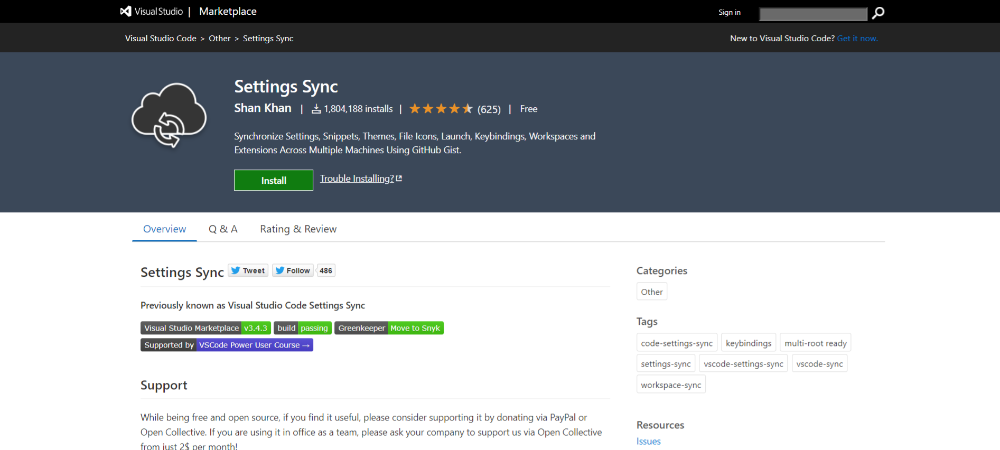The image size is (1000, 450).
Task: Click the star rating icons
Action: click(441, 109)
